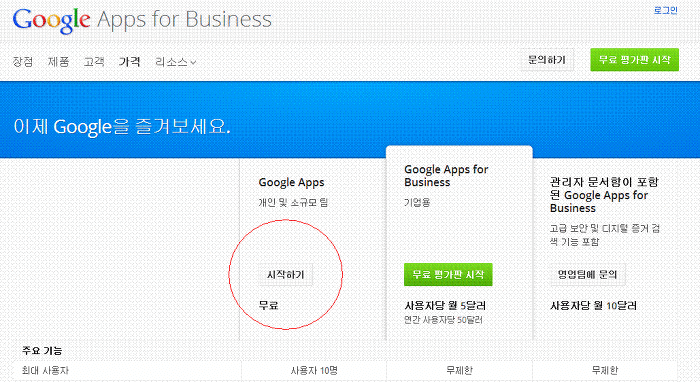Start free trial under Google Apps for Business
The image size is (700, 382).
pyautogui.click(x=448, y=274)
